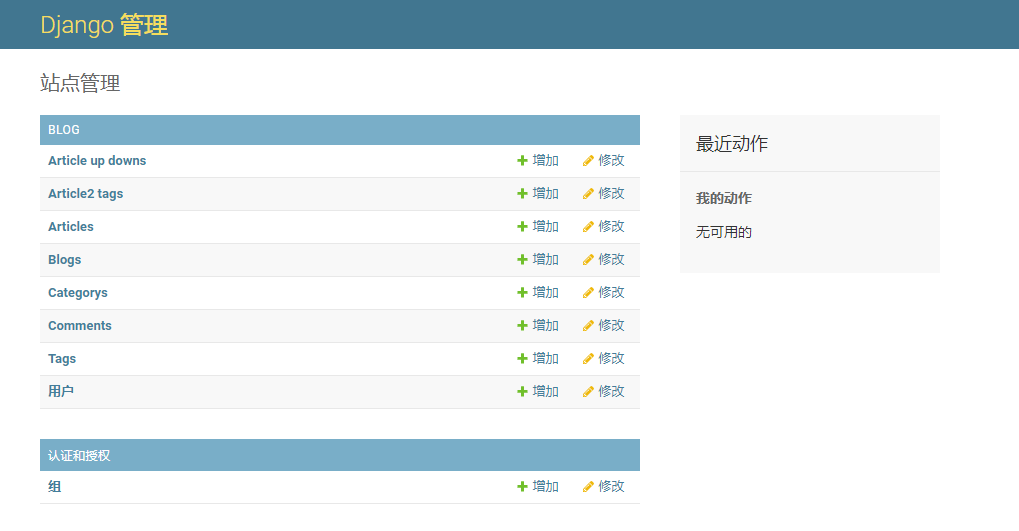Image resolution: width=1019 pixels, height=531 pixels.
Task: Click the green plus icon for Blogs
Action: tap(522, 259)
